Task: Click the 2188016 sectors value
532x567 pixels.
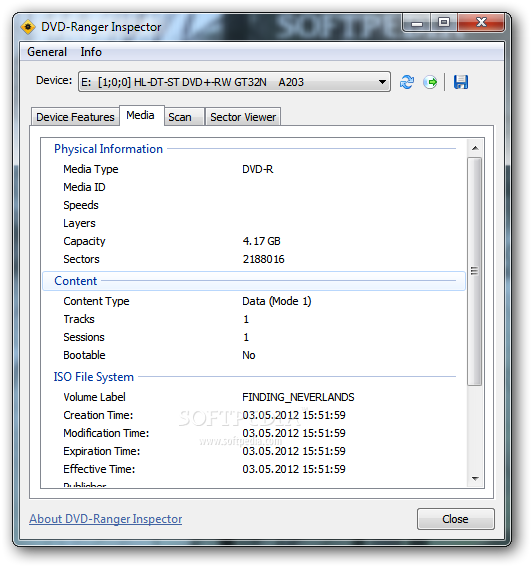Action: click(x=264, y=259)
